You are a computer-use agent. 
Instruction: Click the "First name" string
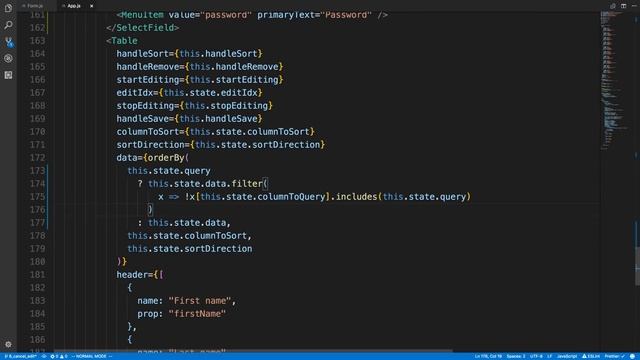200,301
